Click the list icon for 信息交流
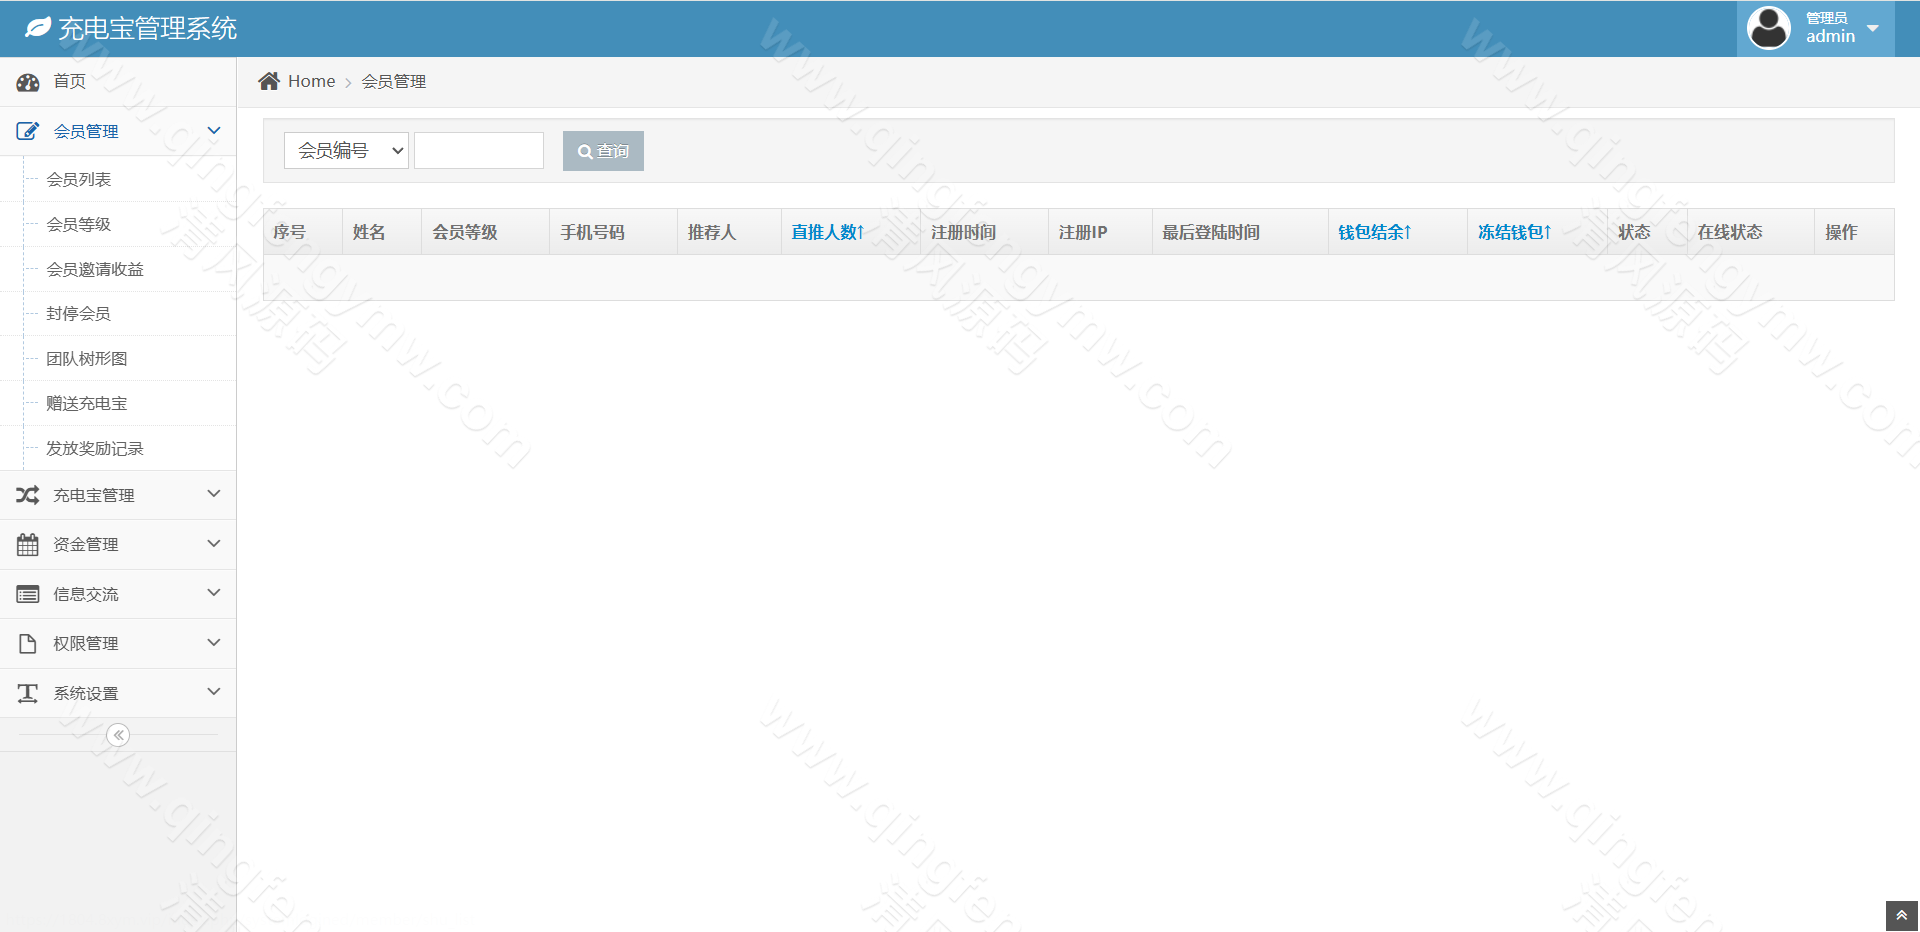The height and width of the screenshot is (932, 1920). [x=28, y=594]
